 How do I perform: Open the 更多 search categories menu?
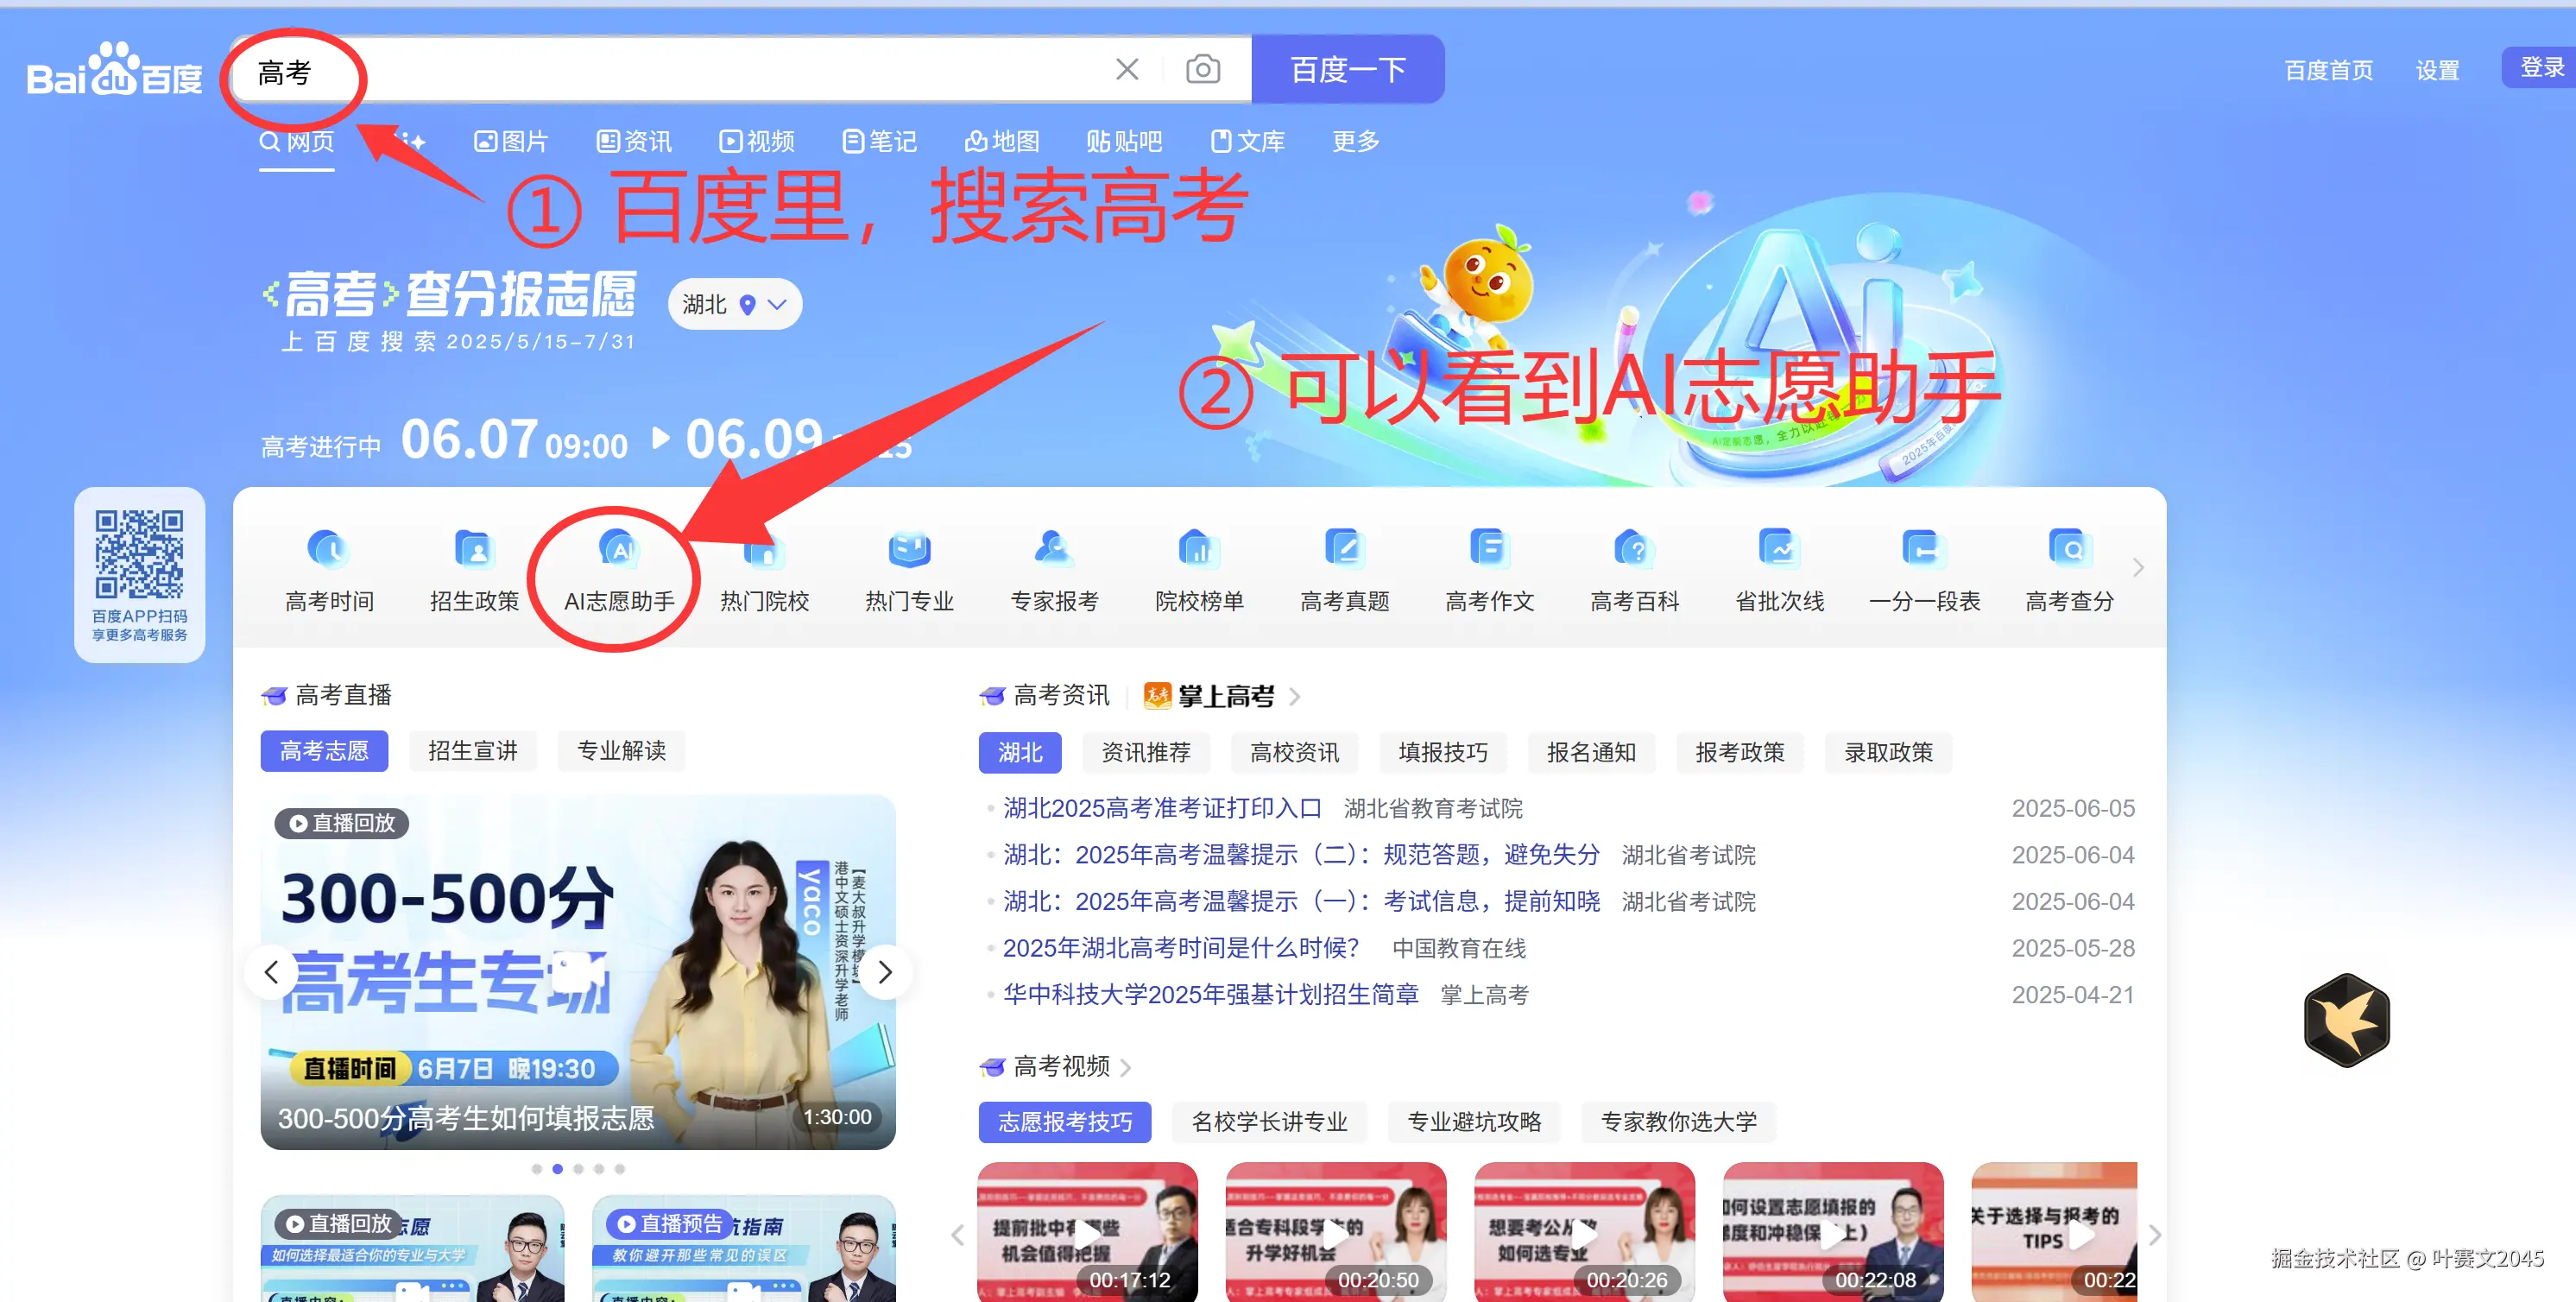1355,141
